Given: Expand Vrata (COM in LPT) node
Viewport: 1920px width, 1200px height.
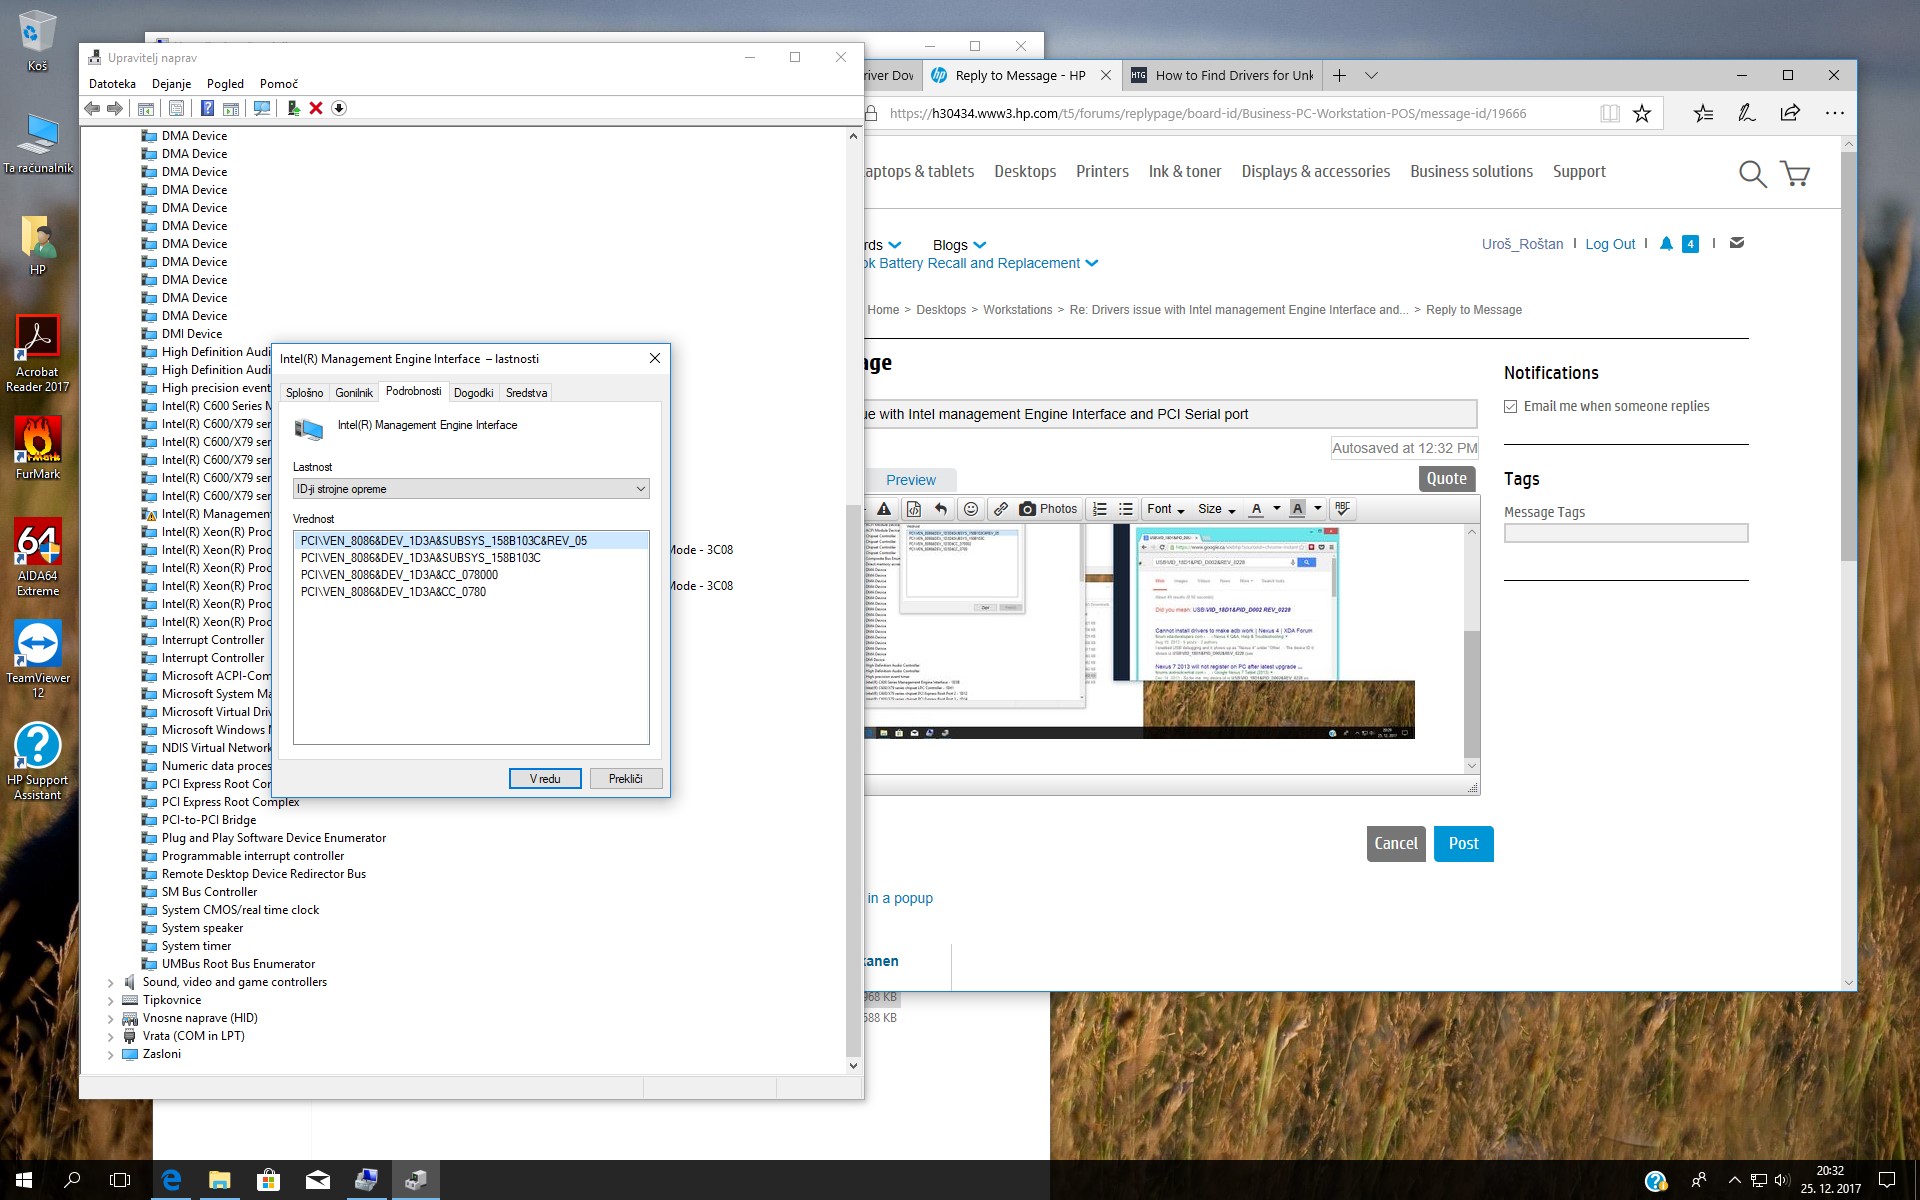Looking at the screenshot, I should pos(111,1037).
